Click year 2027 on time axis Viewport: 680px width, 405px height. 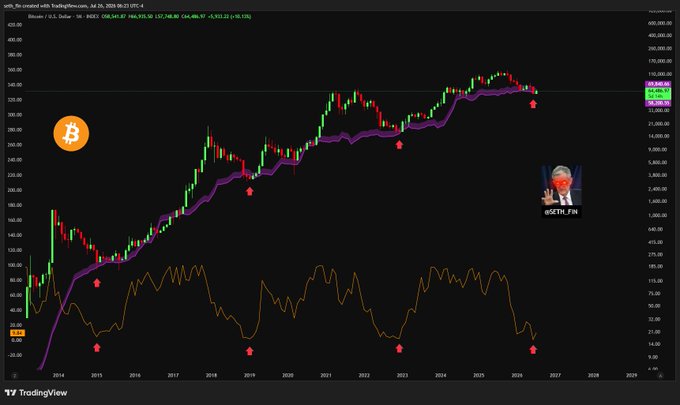555,376
